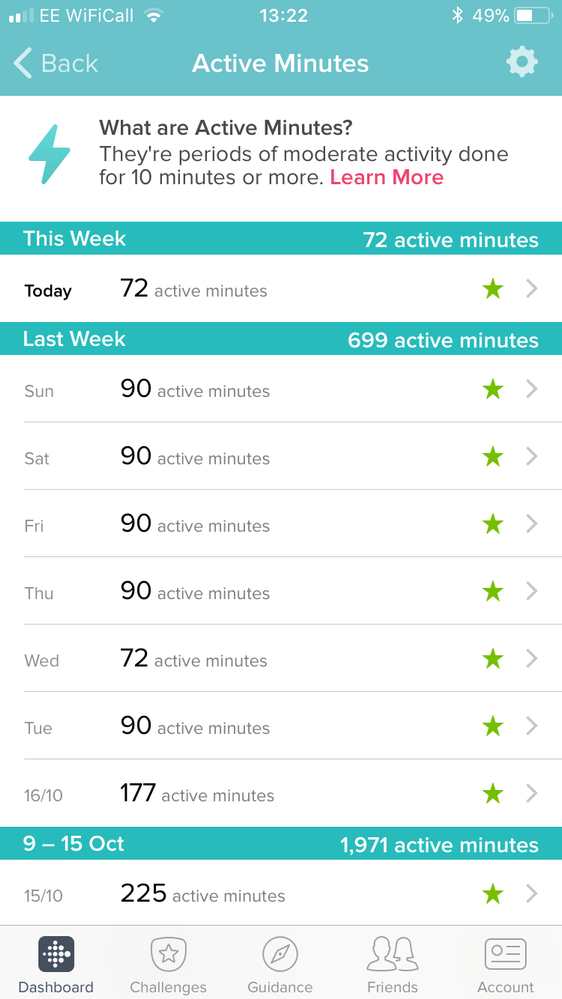Screen dimensions: 562x999
Task: Tap the lightning bolt Active Minutes icon
Action: [x=50, y=154]
